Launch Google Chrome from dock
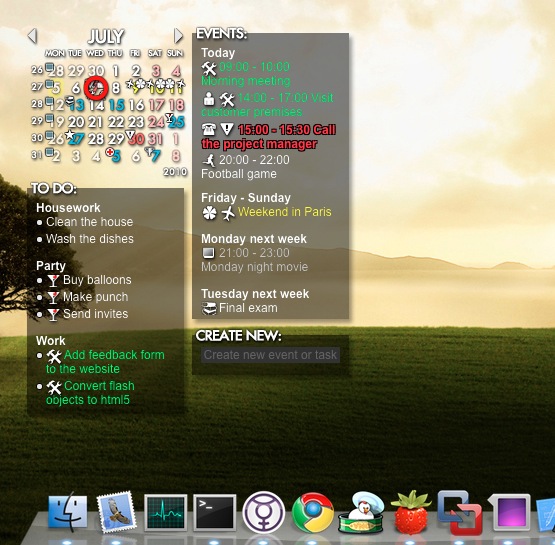Image resolution: width=555 pixels, height=545 pixels. tap(313, 512)
